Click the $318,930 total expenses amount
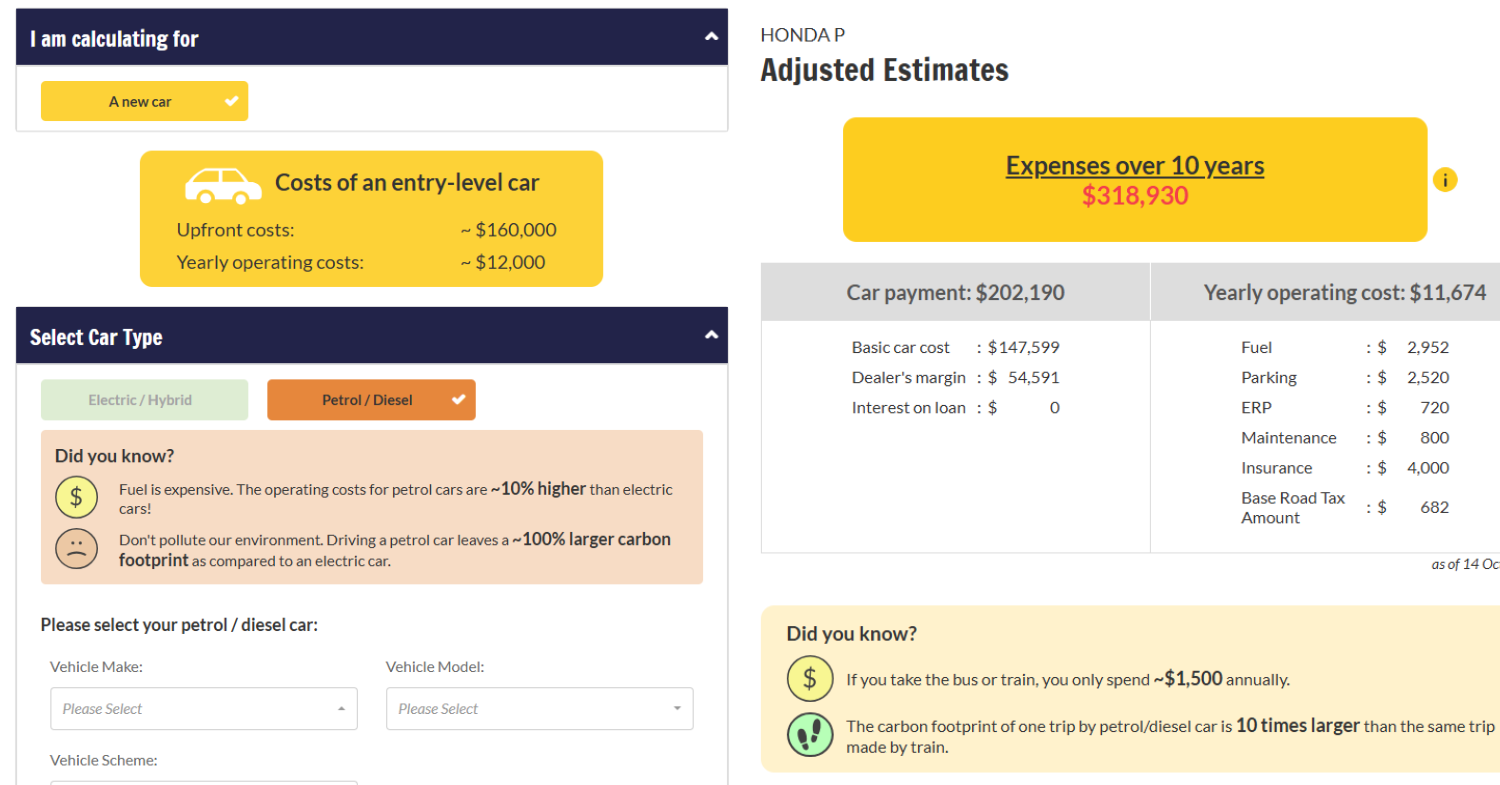Viewport: 1500px width, 785px height. [x=1134, y=196]
